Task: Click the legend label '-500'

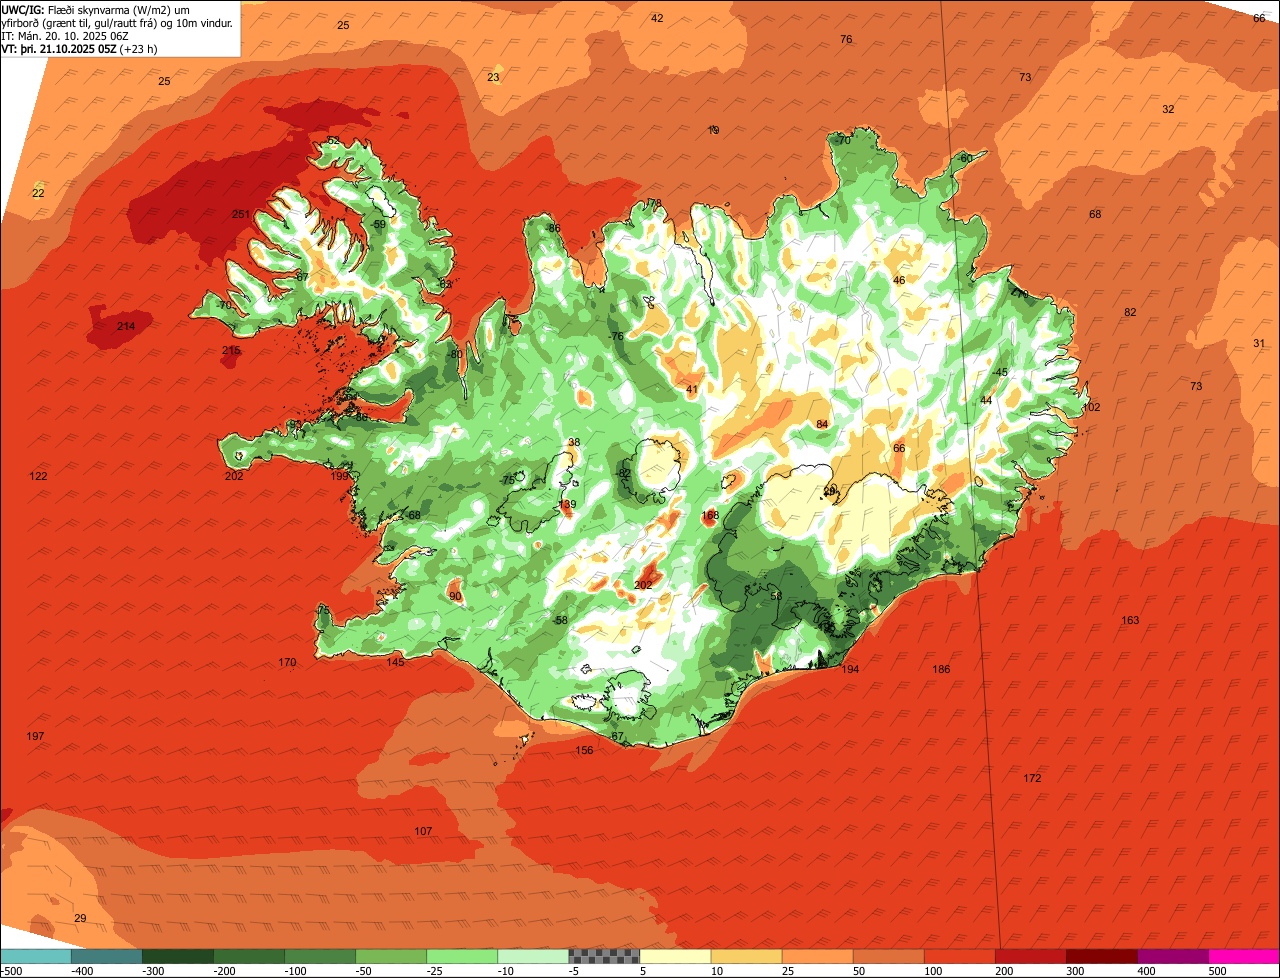Action: coord(11,971)
